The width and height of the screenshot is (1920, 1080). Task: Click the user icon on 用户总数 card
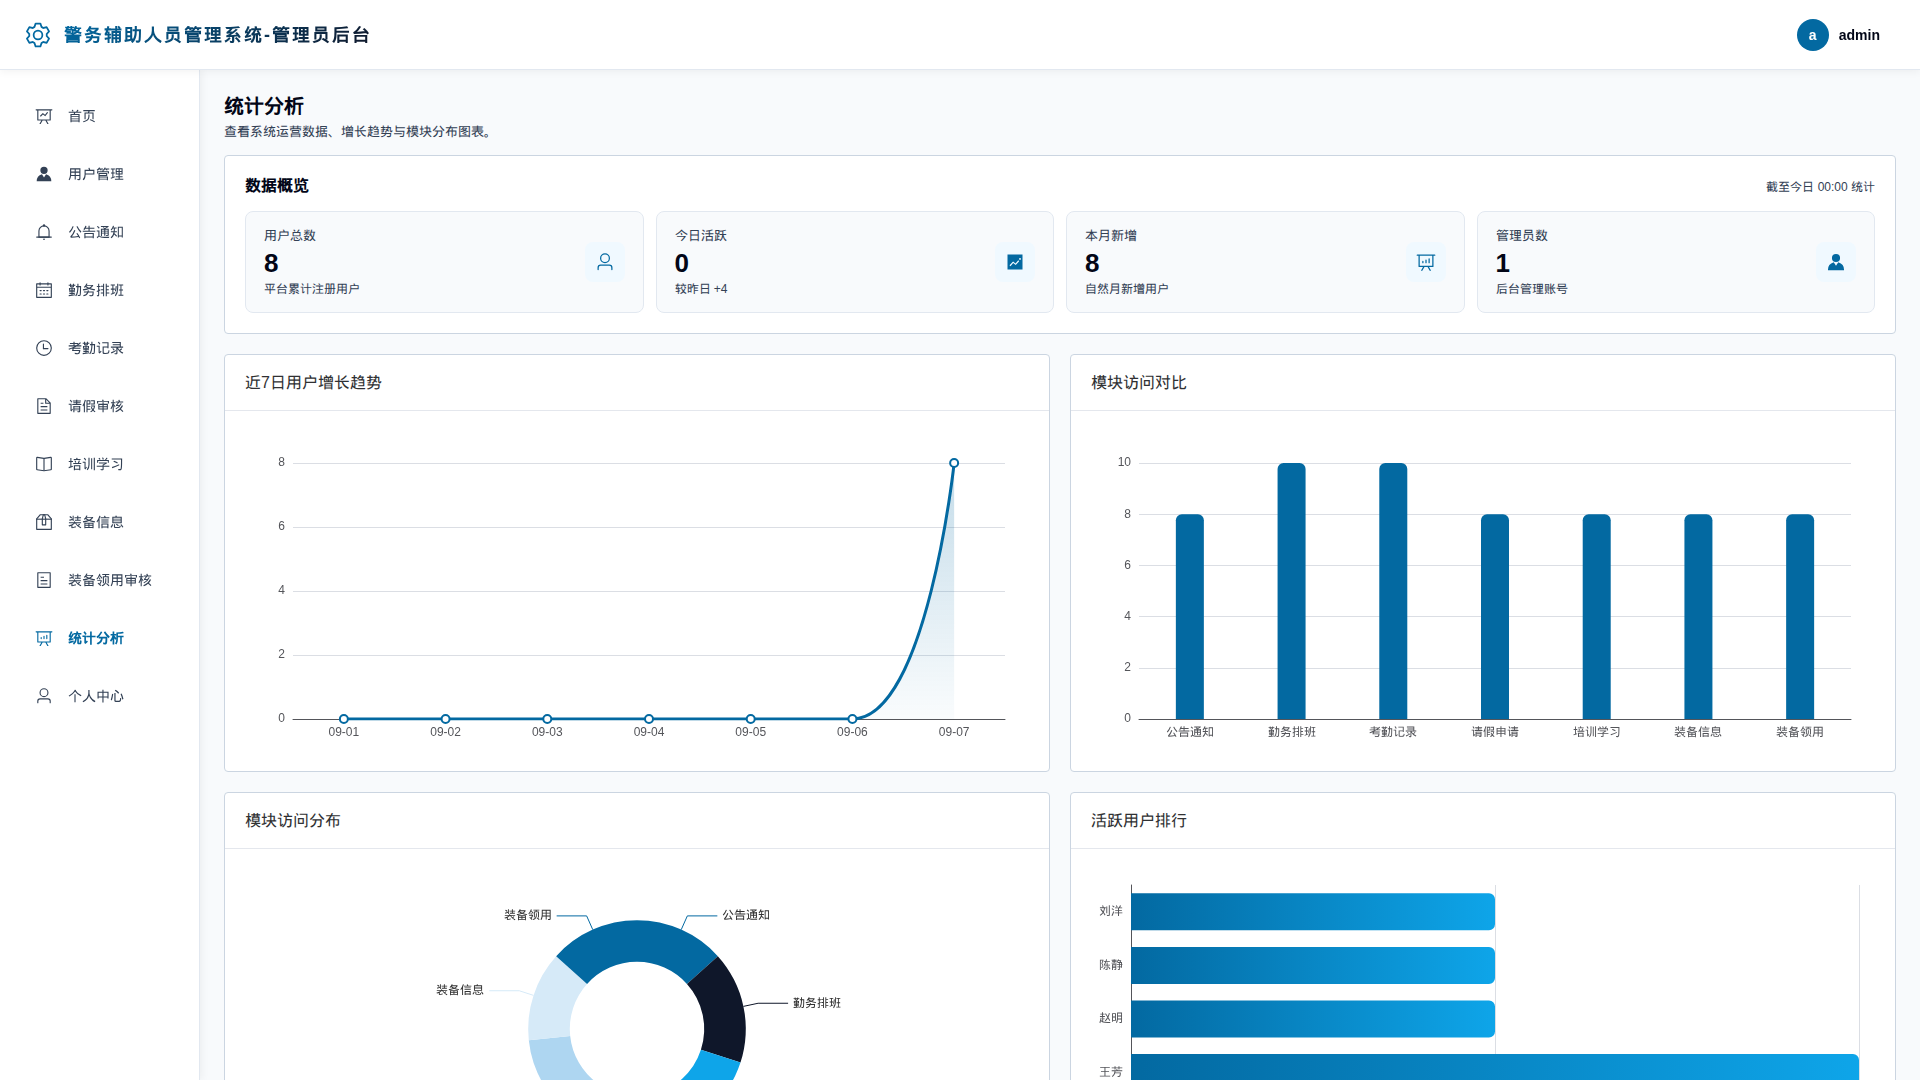coord(605,262)
